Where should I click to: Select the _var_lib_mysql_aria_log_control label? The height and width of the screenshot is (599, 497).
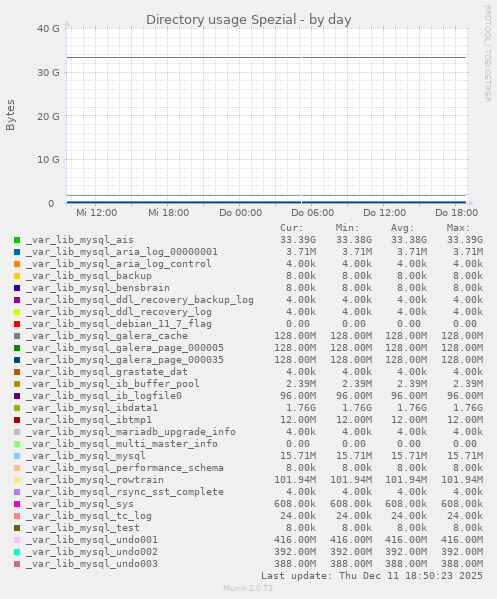click(x=119, y=264)
